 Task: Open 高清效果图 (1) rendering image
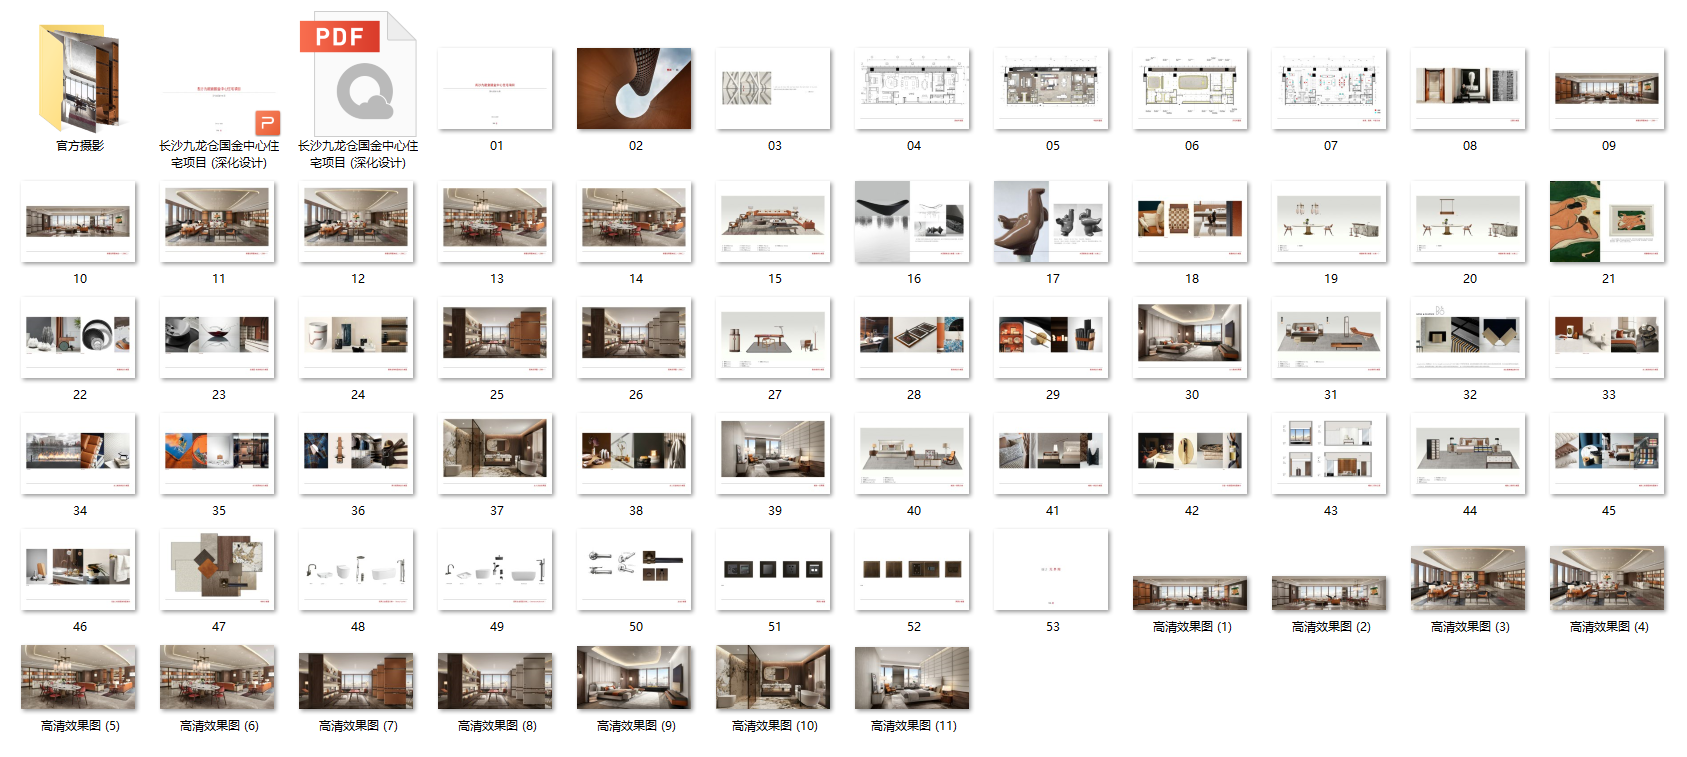pyautogui.click(x=1190, y=593)
